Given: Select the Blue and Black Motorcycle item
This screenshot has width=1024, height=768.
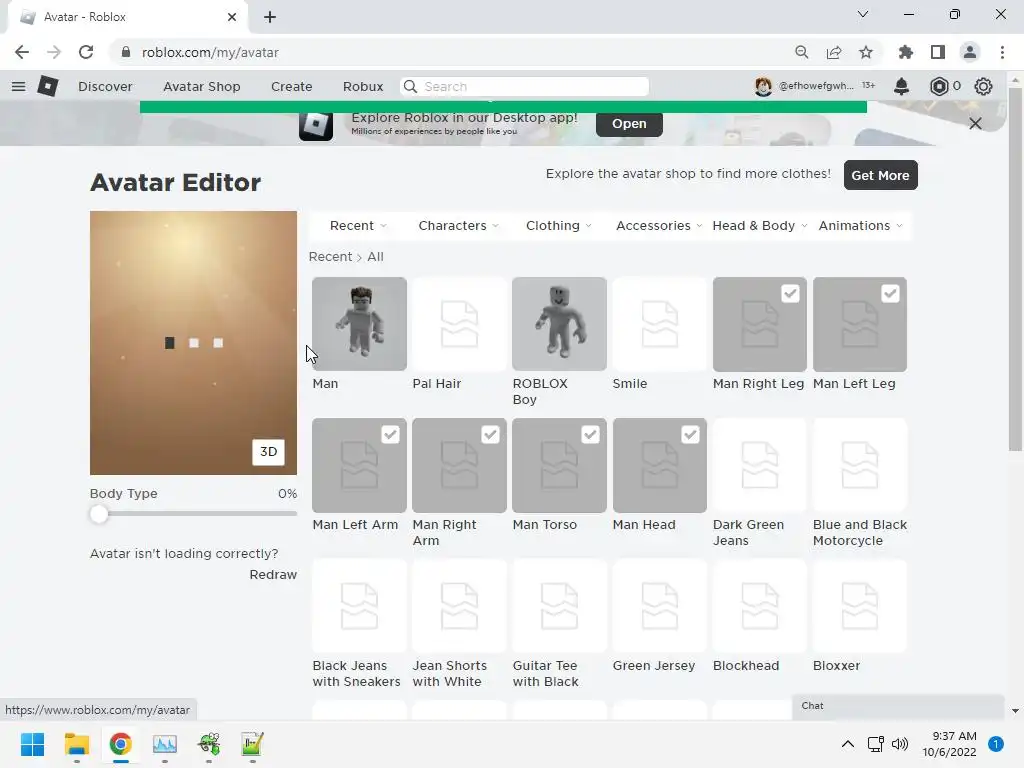Looking at the screenshot, I should [859, 465].
